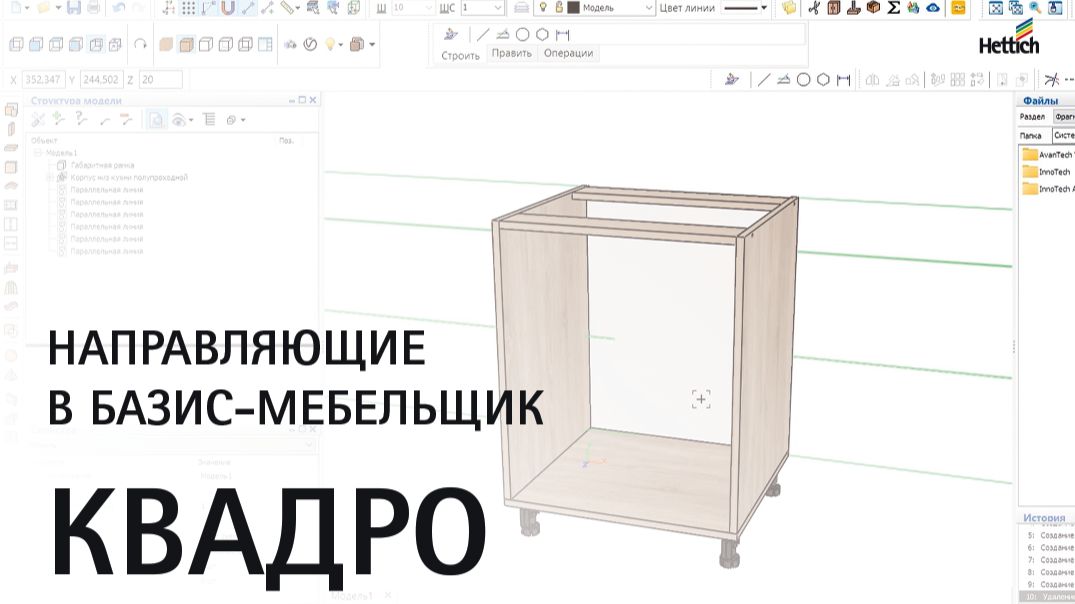
Task: Expand Корпус низ кухни полупроходной node
Action: pos(49,178)
